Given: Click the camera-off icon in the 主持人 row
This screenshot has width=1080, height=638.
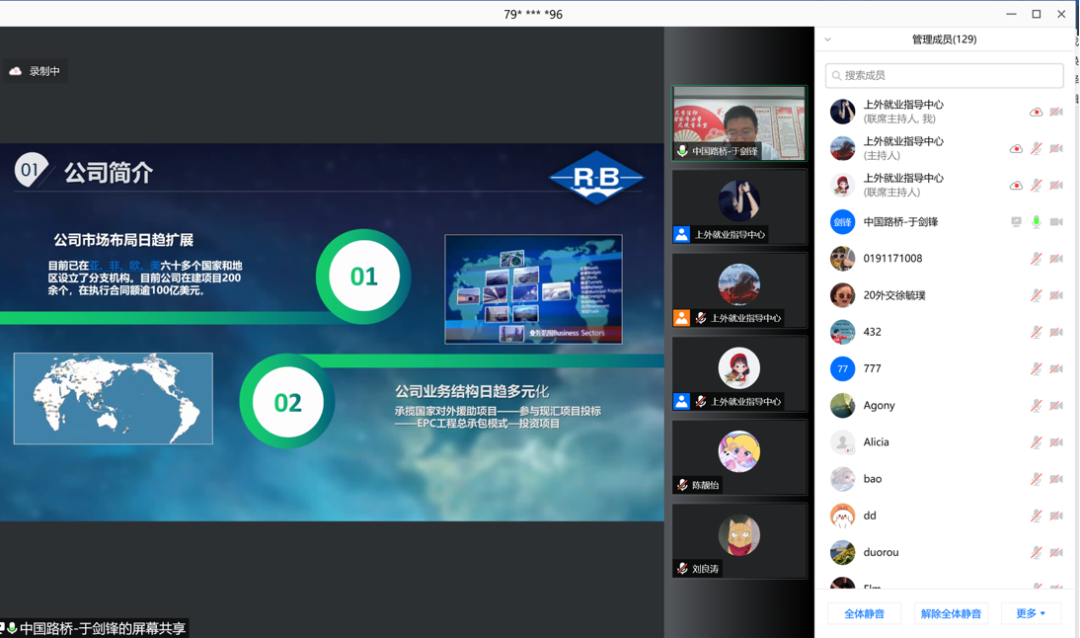Looking at the screenshot, I should [x=1056, y=149].
